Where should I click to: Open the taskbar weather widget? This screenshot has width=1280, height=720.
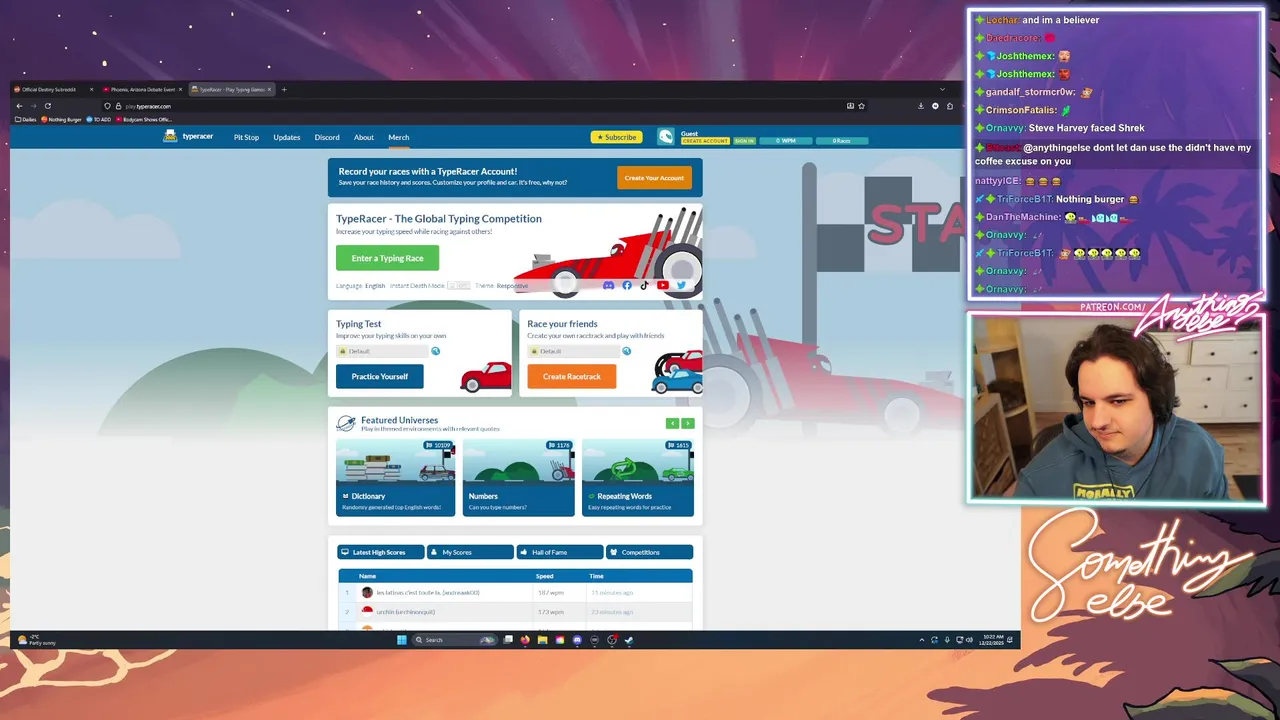pyautogui.click(x=37, y=640)
